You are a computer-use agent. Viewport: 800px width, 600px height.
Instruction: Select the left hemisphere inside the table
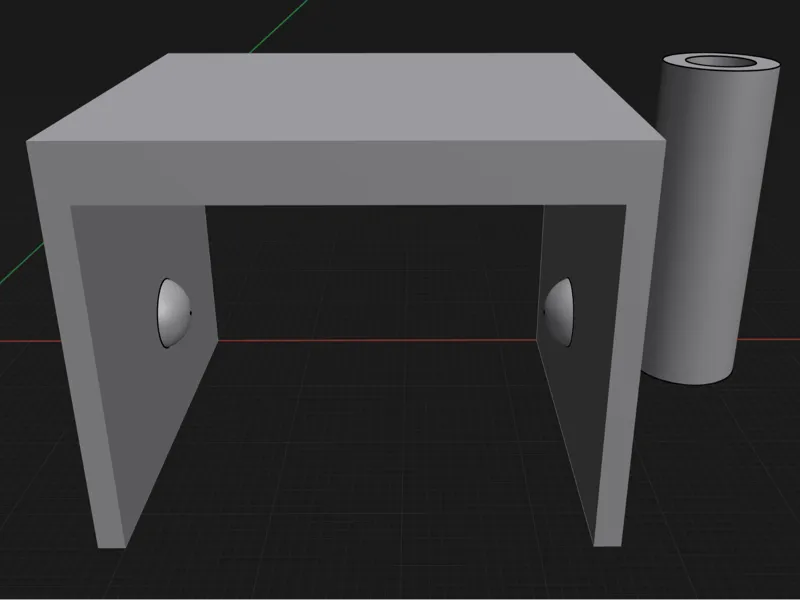pyautogui.click(x=174, y=313)
